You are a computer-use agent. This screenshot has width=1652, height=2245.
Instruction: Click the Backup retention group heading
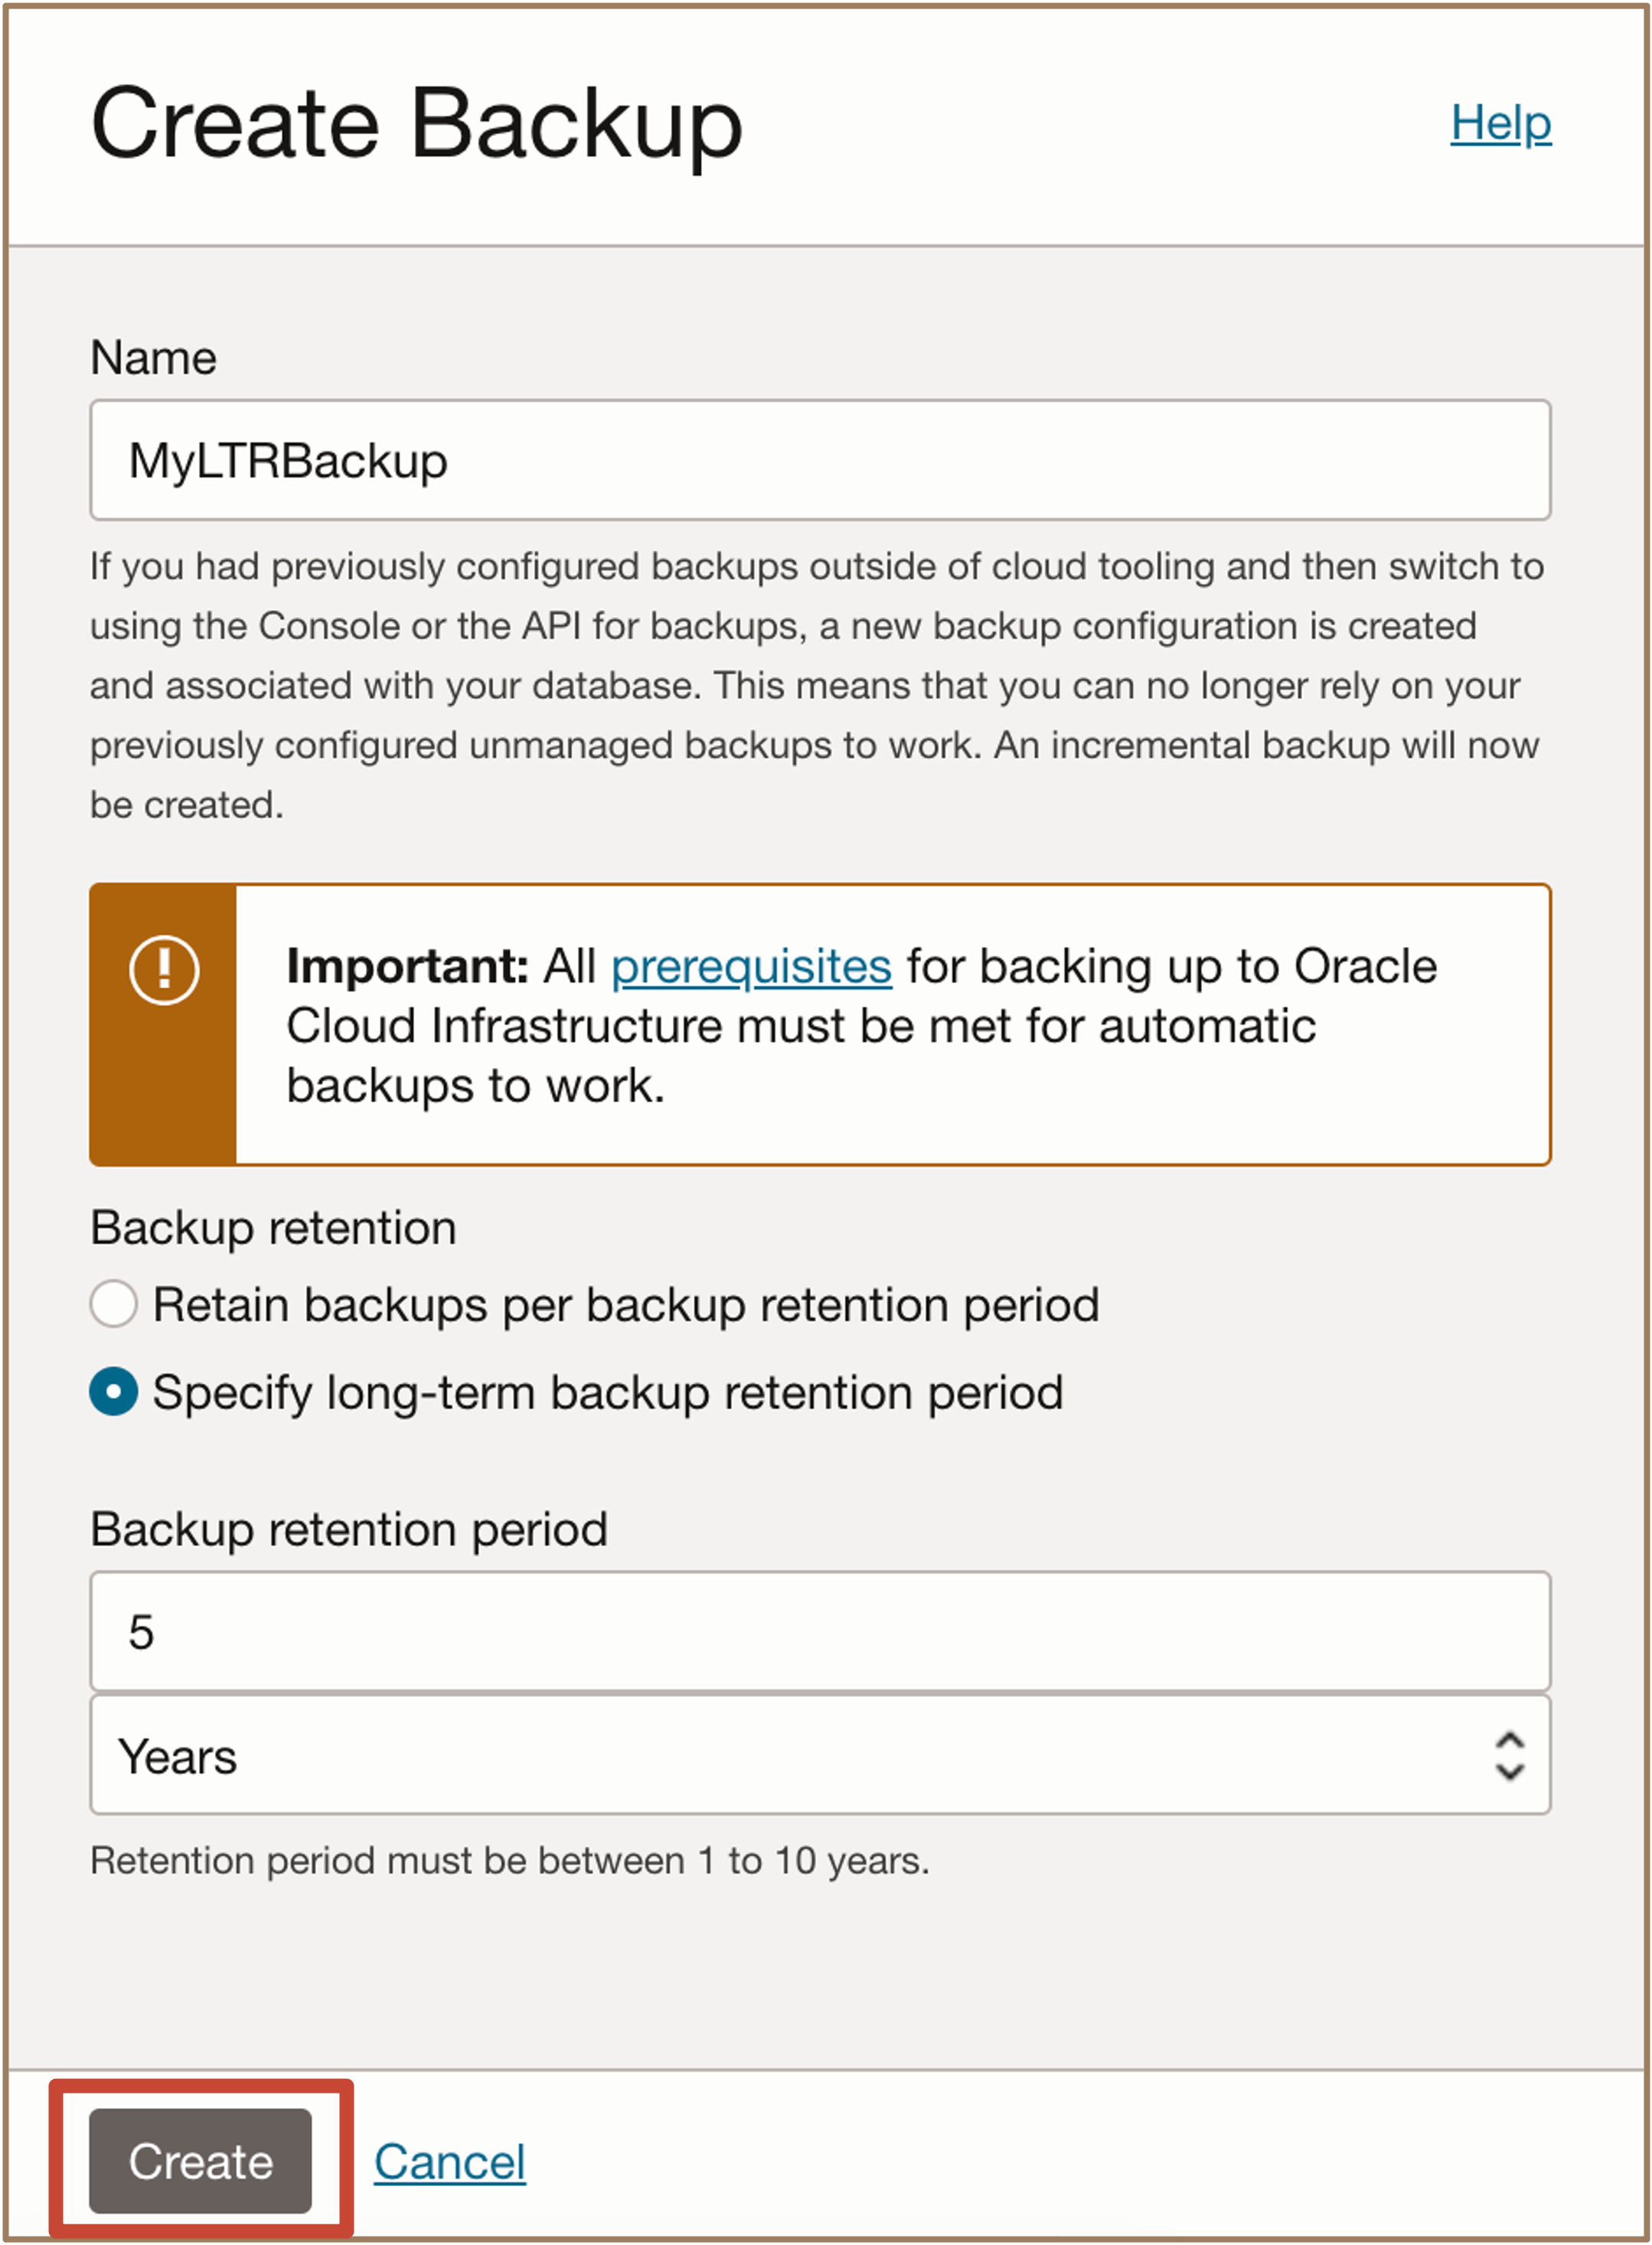273,1228
